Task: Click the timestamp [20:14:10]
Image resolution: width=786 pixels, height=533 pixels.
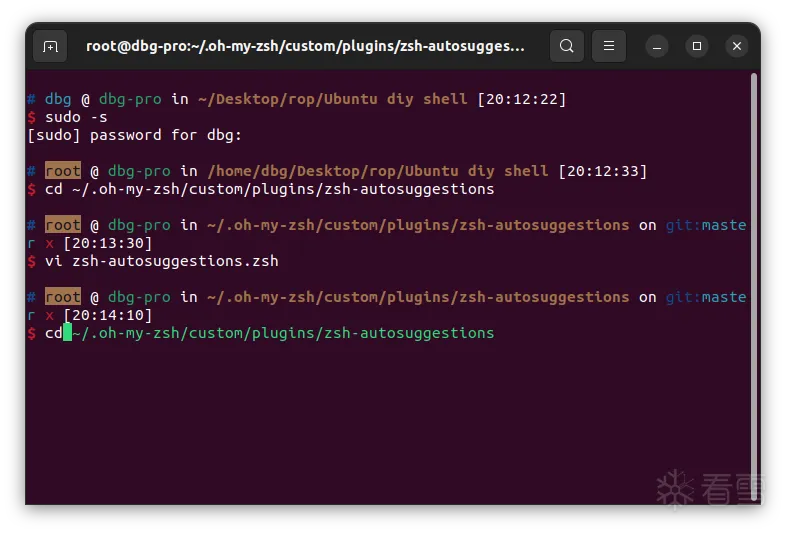Action: coord(107,315)
